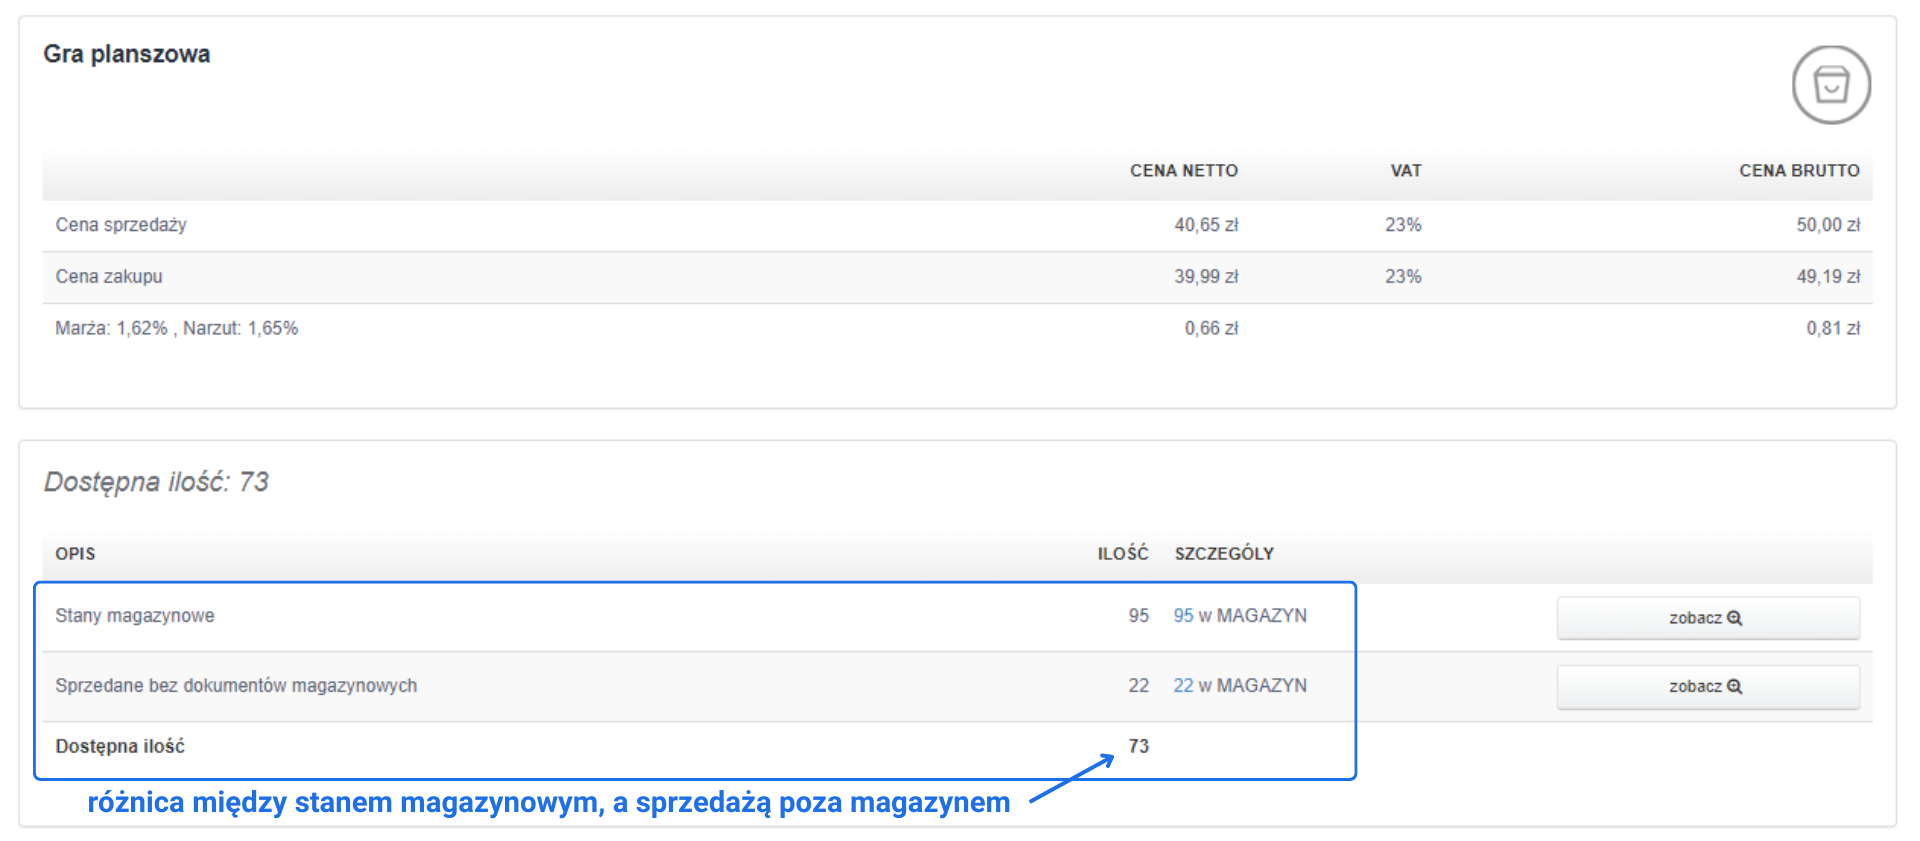This screenshot has width=1920, height=841.
Task: Open the "95 w MAGAZYN" link
Action: [x=1239, y=616]
